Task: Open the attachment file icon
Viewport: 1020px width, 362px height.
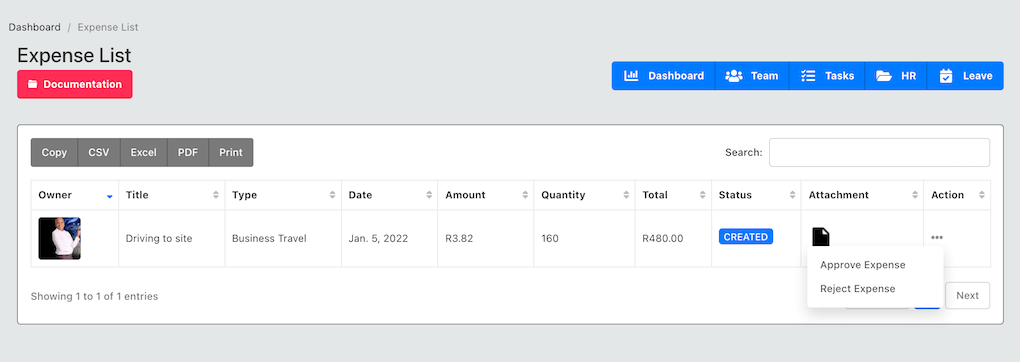Action: pyautogui.click(x=820, y=236)
